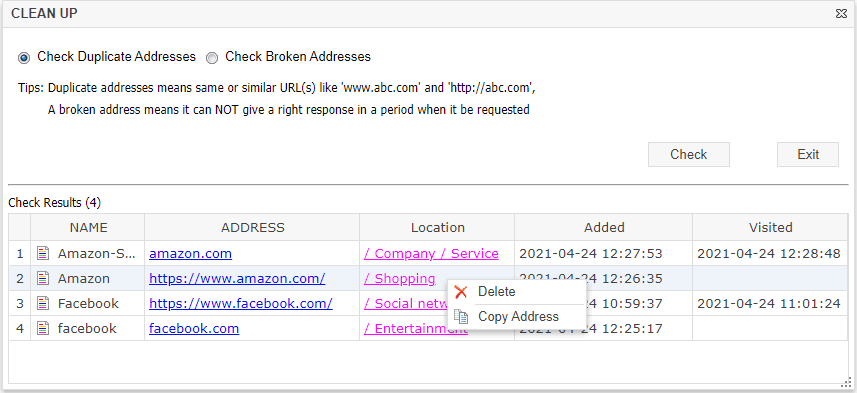The image size is (857, 393).
Task: Click the Exit button
Action: (x=808, y=155)
